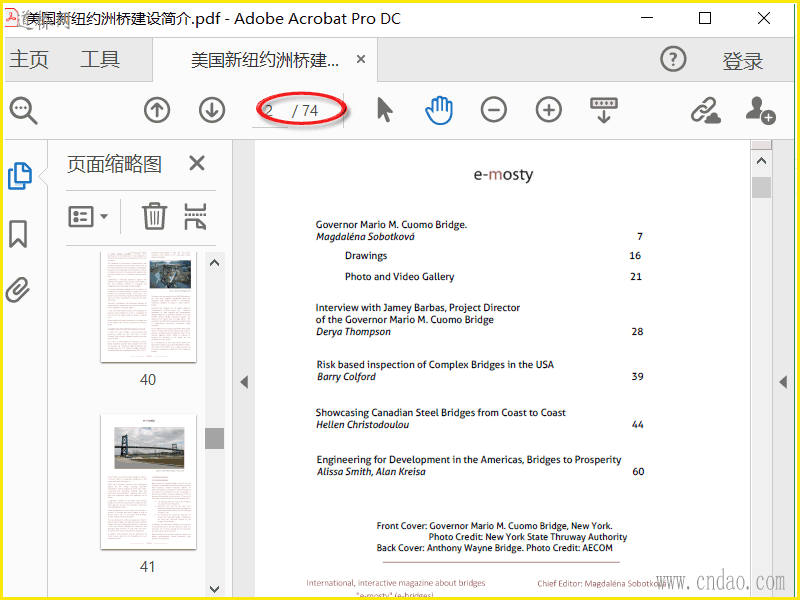The width and height of the screenshot is (800, 600).
Task: Switch to the 主页 tab
Action: [x=29, y=59]
